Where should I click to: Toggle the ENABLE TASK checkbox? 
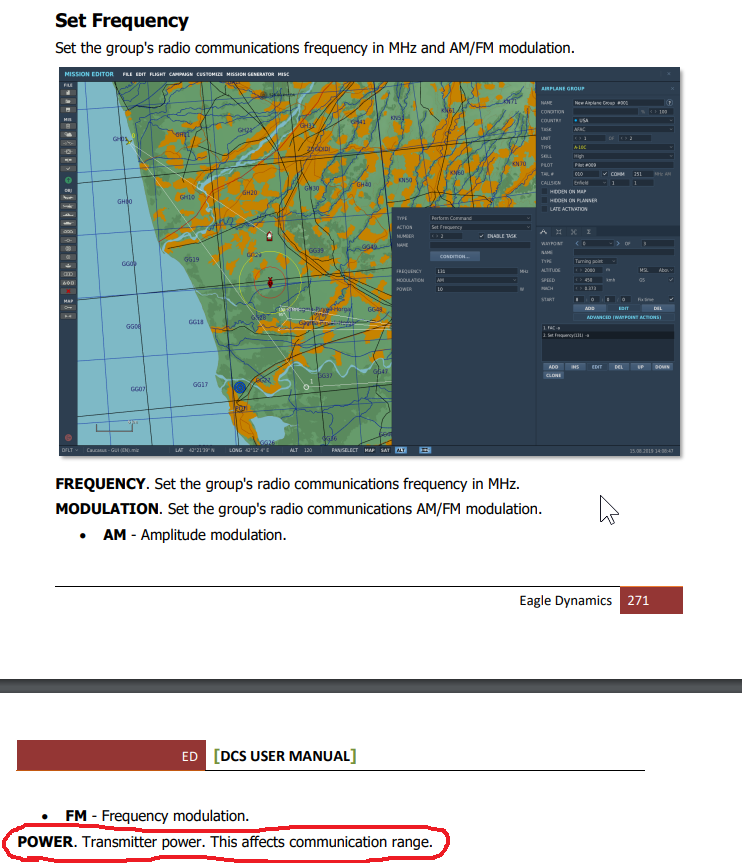pyautogui.click(x=481, y=236)
